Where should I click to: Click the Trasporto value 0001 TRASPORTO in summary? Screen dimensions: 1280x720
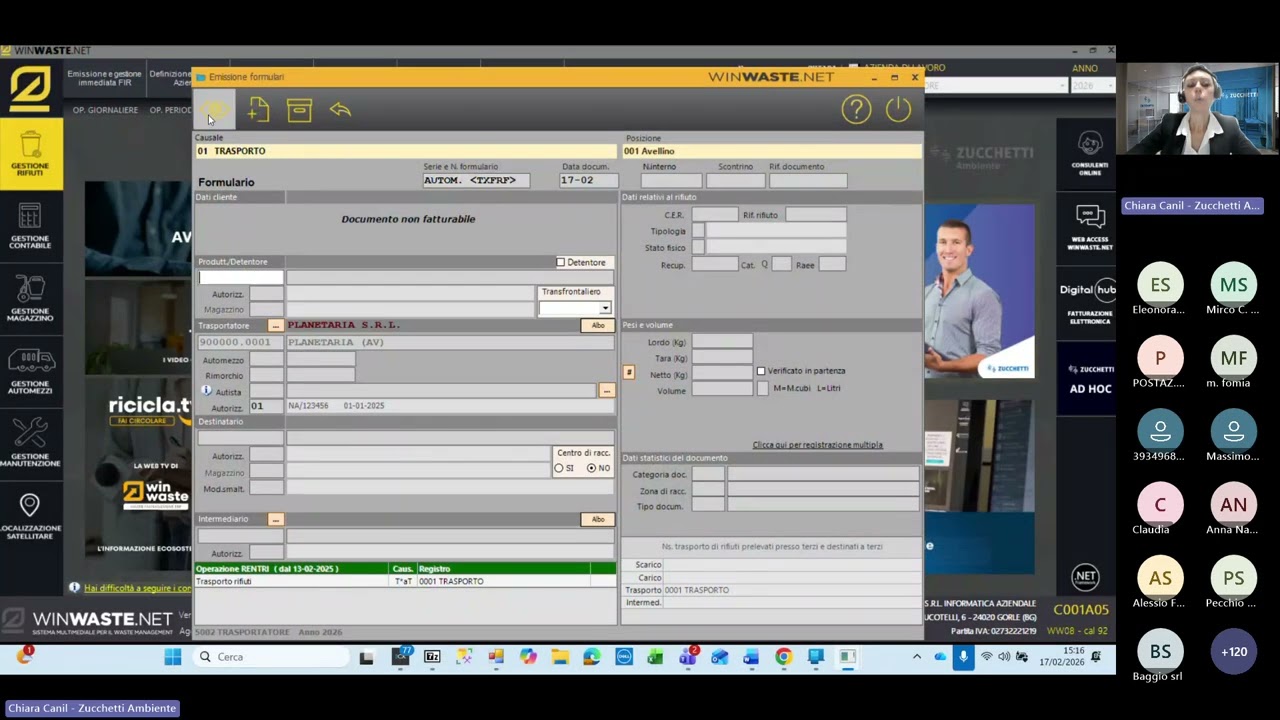pos(697,590)
